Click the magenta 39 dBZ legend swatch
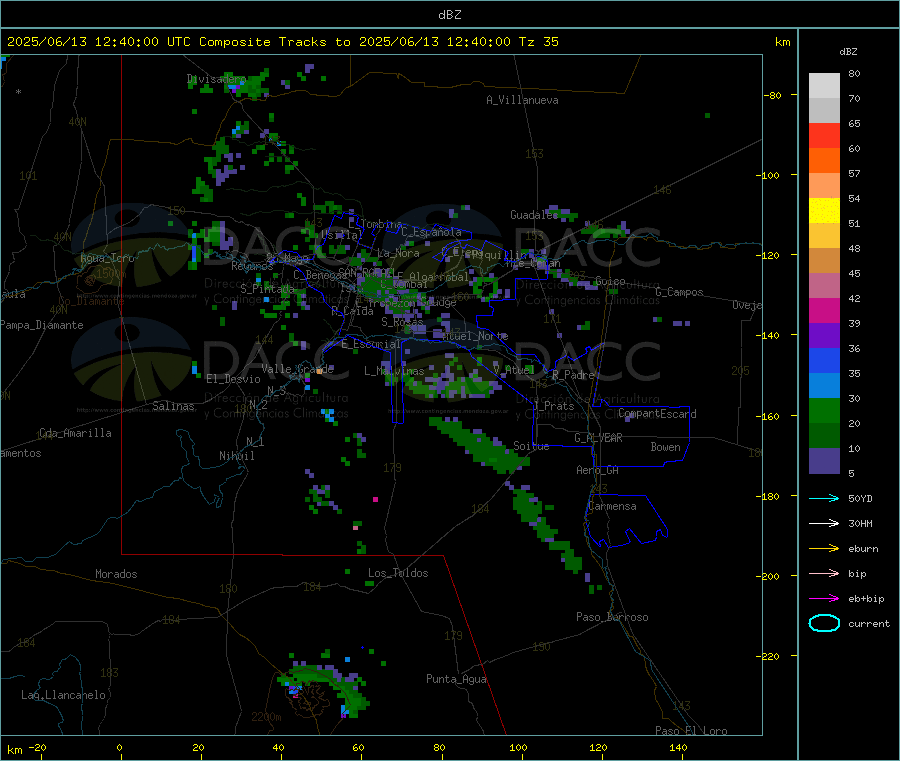This screenshot has width=900, height=761. [x=824, y=310]
